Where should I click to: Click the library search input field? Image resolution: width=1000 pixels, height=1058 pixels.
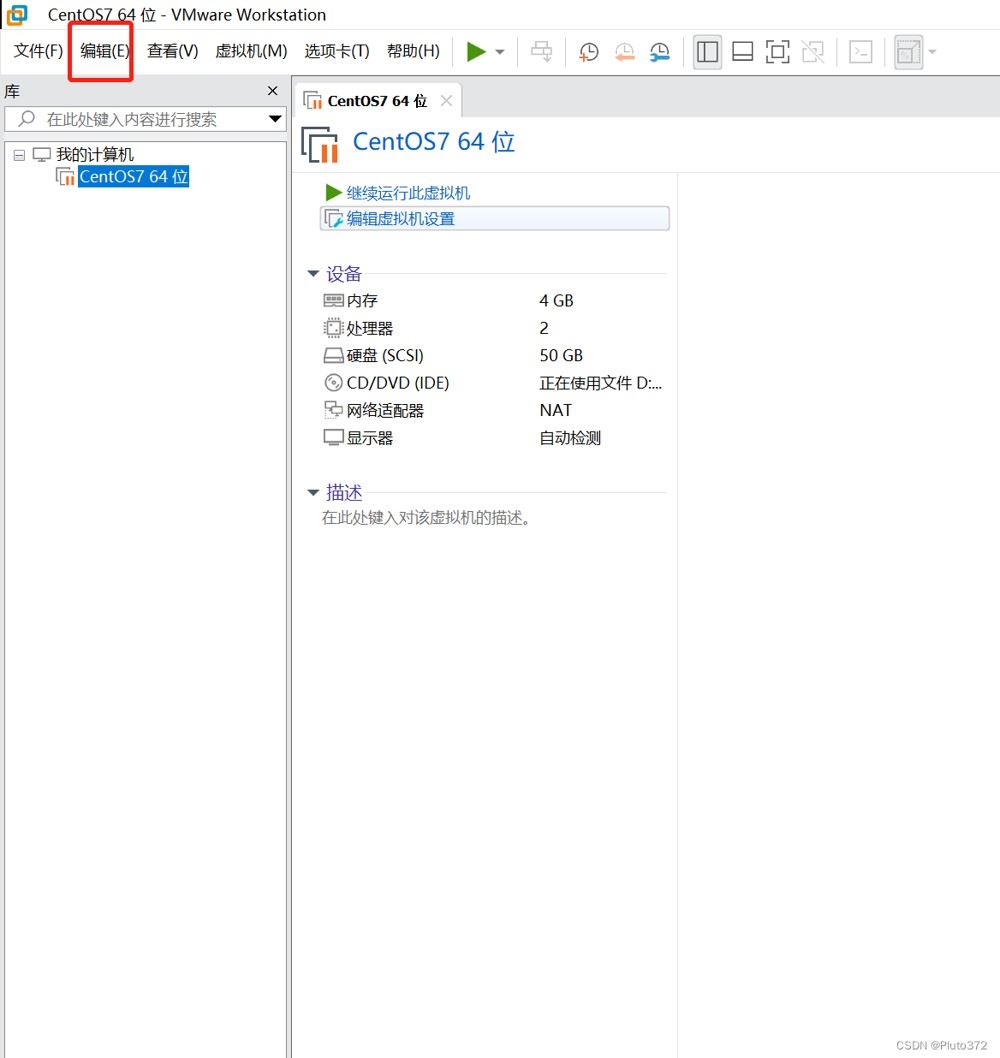145,119
